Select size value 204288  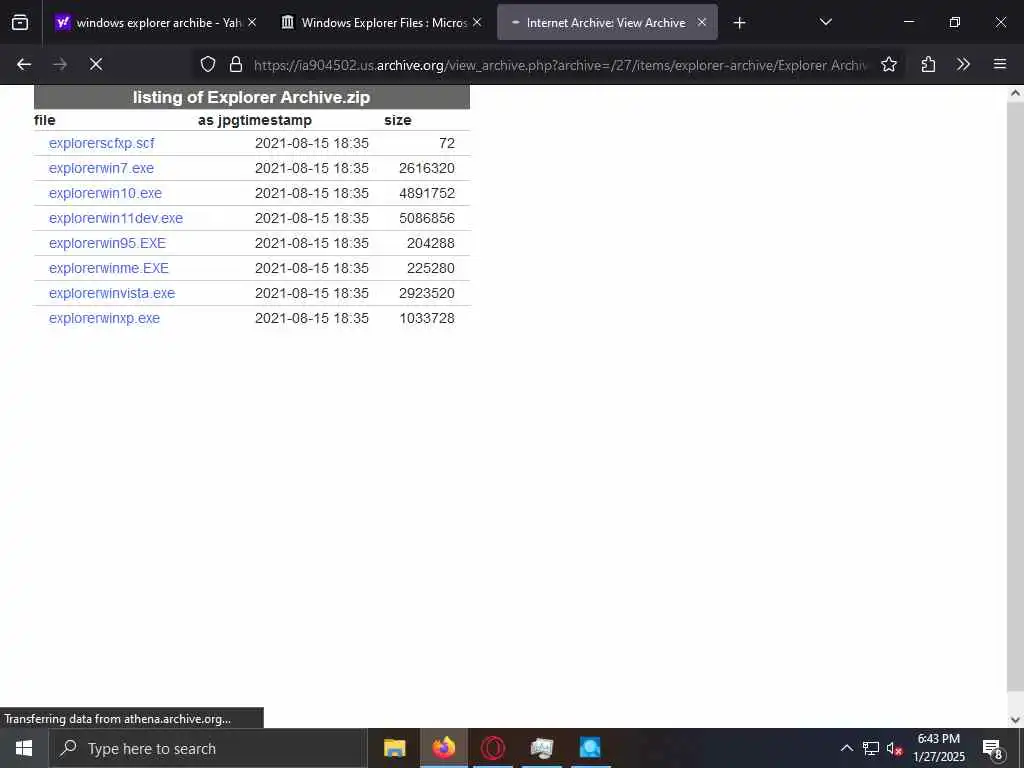430,243
